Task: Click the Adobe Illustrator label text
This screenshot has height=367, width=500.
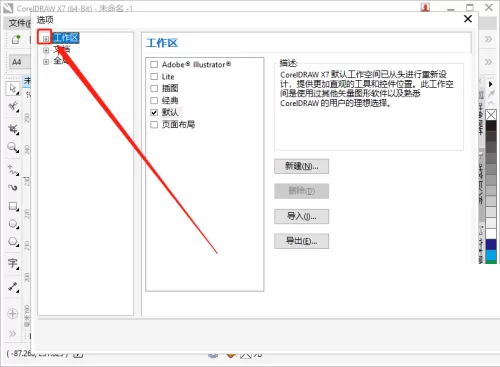Action: tap(196, 64)
